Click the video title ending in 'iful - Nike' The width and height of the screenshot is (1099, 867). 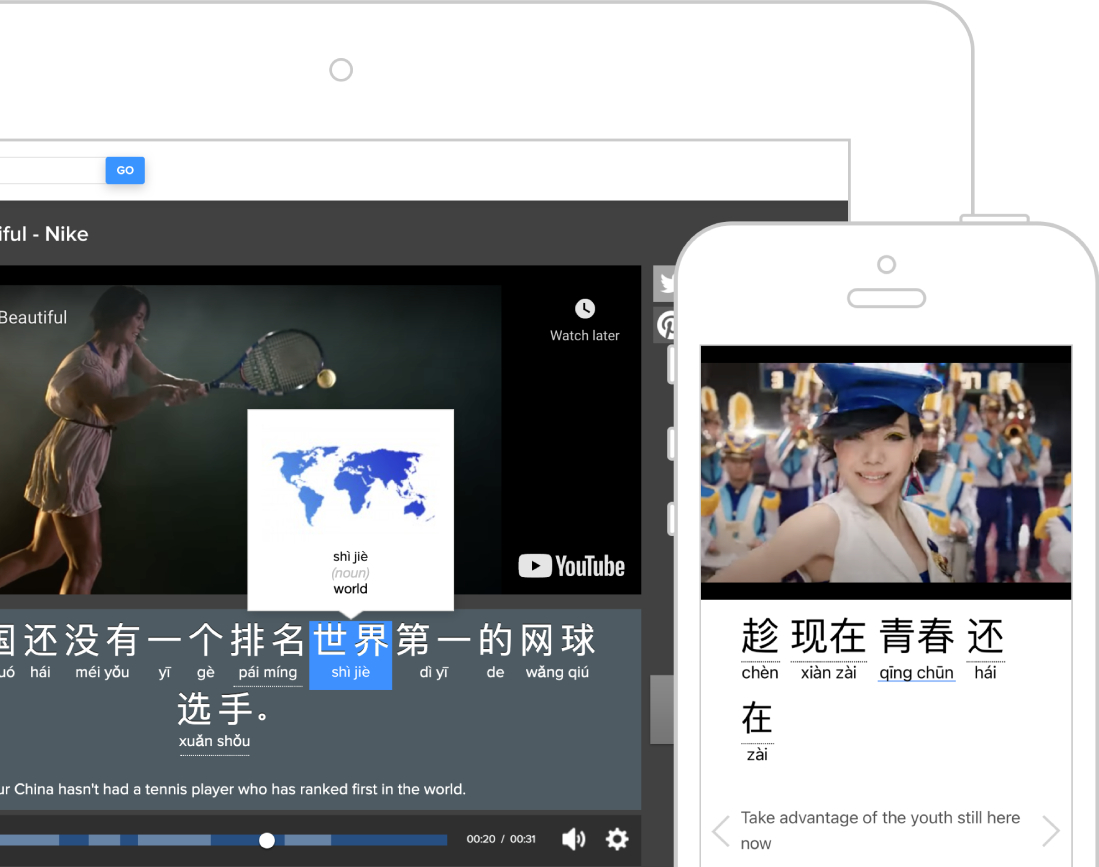click(x=44, y=234)
